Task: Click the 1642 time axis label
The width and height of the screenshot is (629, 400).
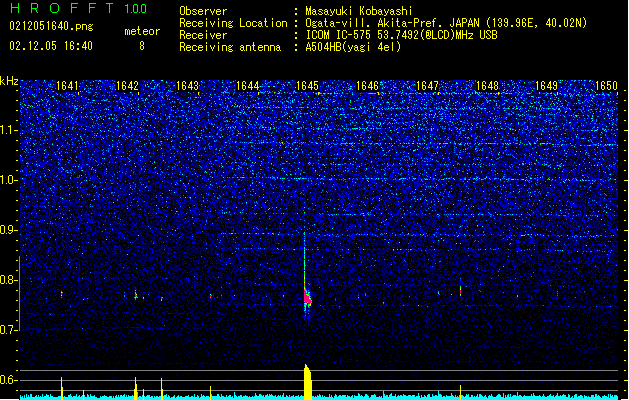Action: [127, 86]
